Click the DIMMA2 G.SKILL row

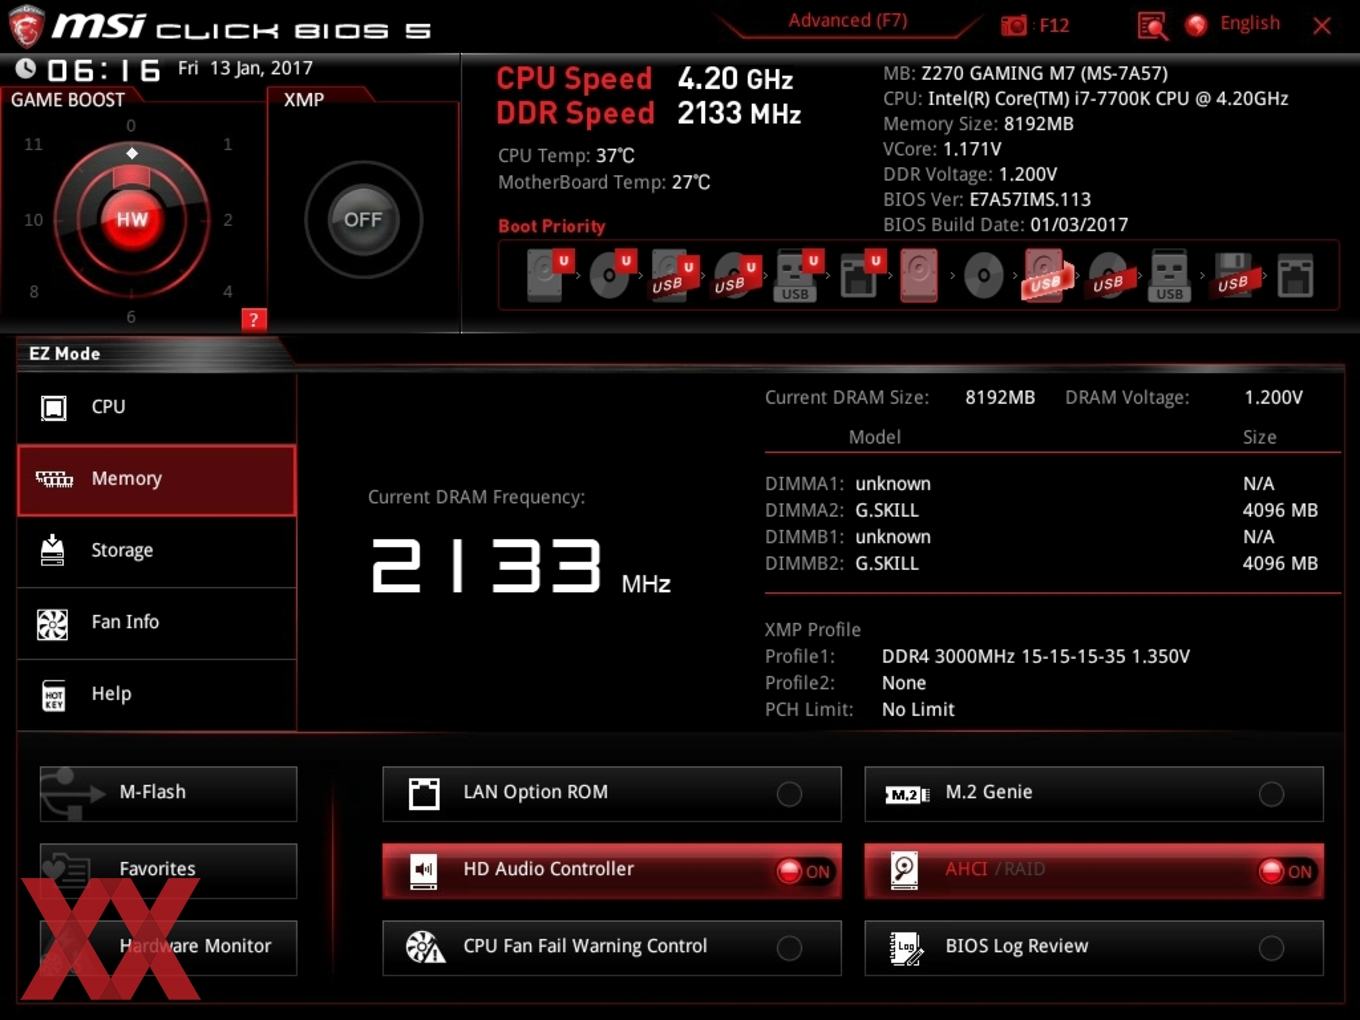coord(1041,510)
